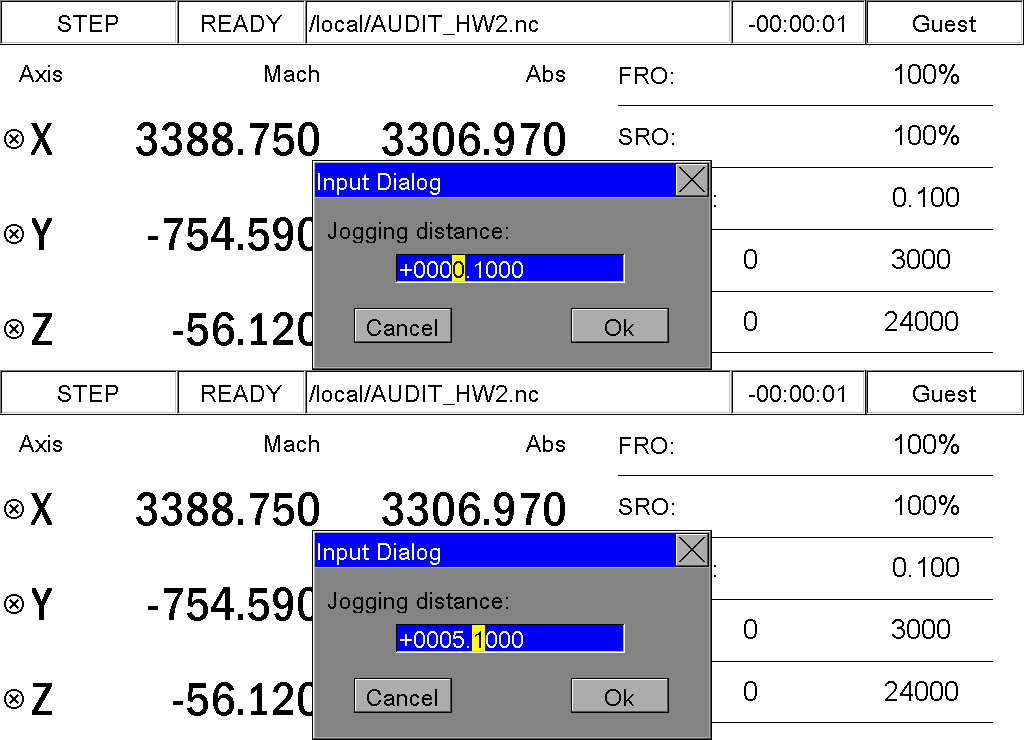Click X machine position 3388.750 in lower screen
This screenshot has width=1024, height=740.
pyautogui.click(x=227, y=509)
